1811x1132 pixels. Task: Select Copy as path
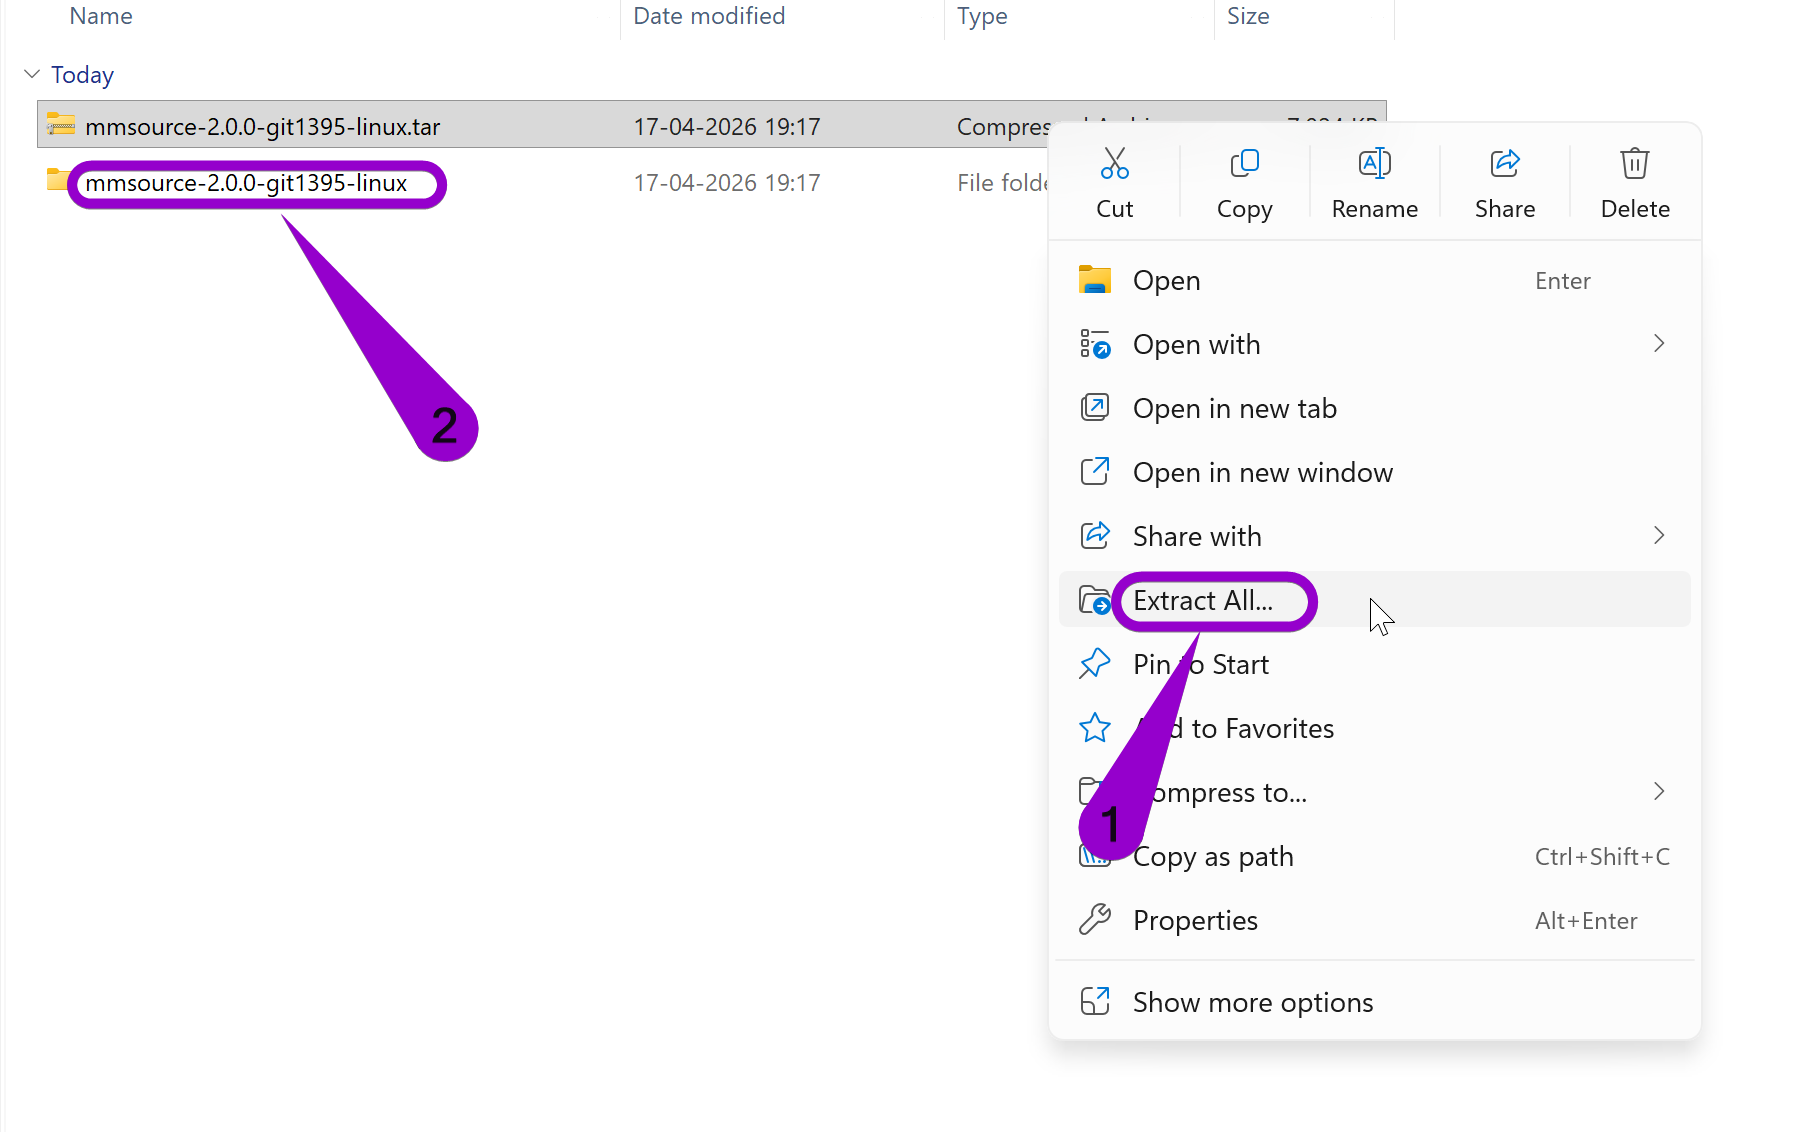pyautogui.click(x=1213, y=856)
